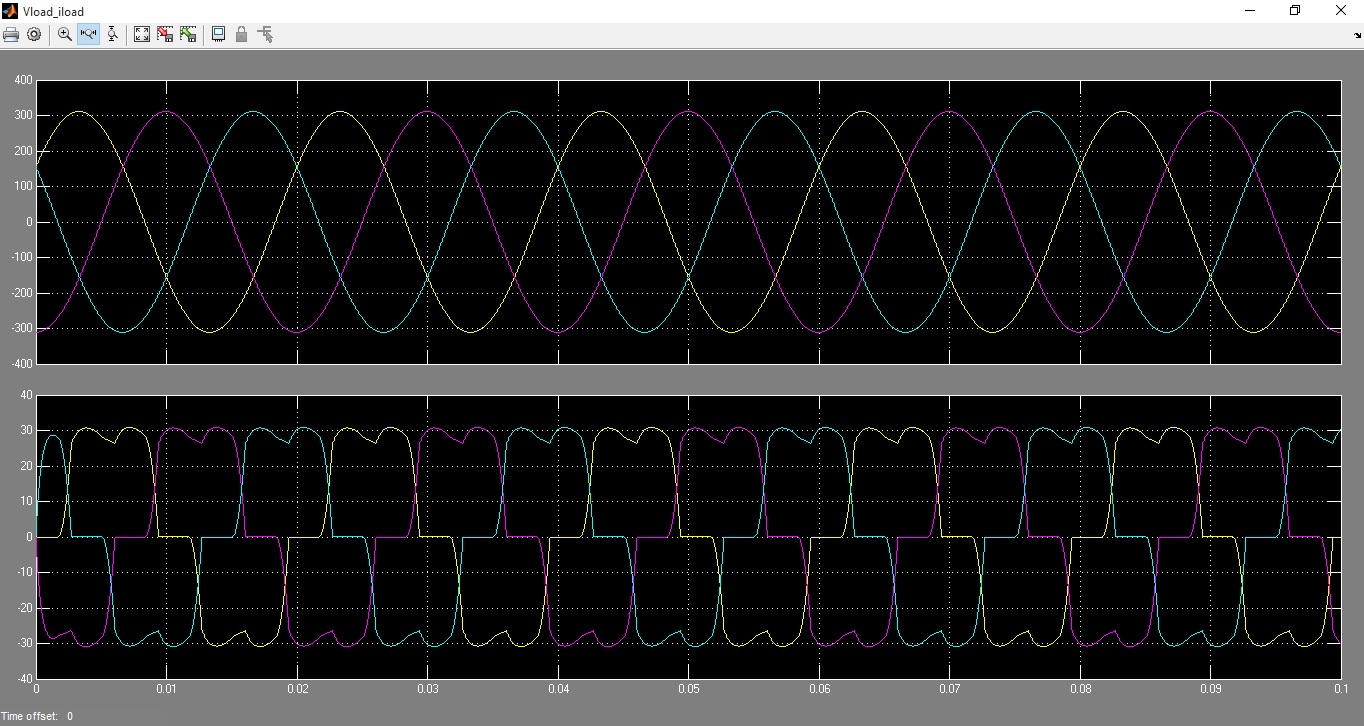Minimize the Vload_iload window

pyautogui.click(x=1250, y=11)
